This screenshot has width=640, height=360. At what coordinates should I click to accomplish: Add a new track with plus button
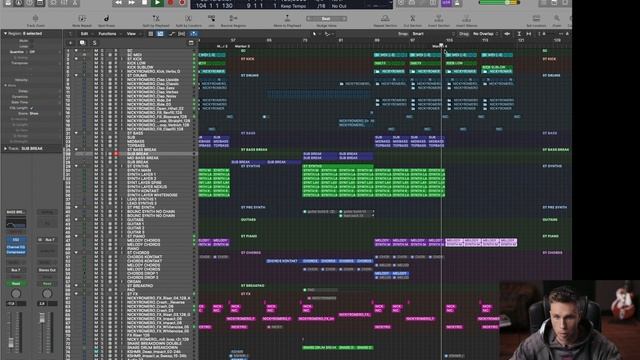[x=70, y=42]
